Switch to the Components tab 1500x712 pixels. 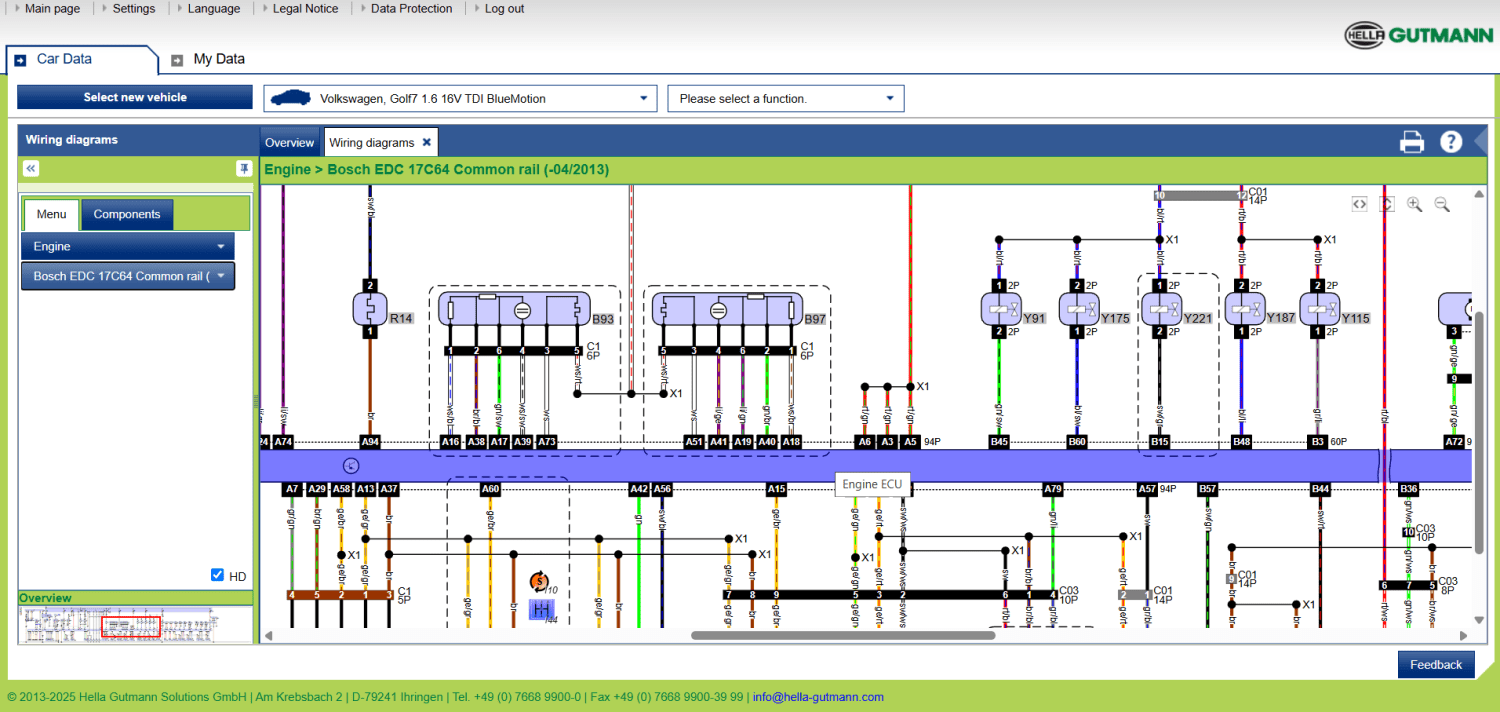pyautogui.click(x=127, y=214)
